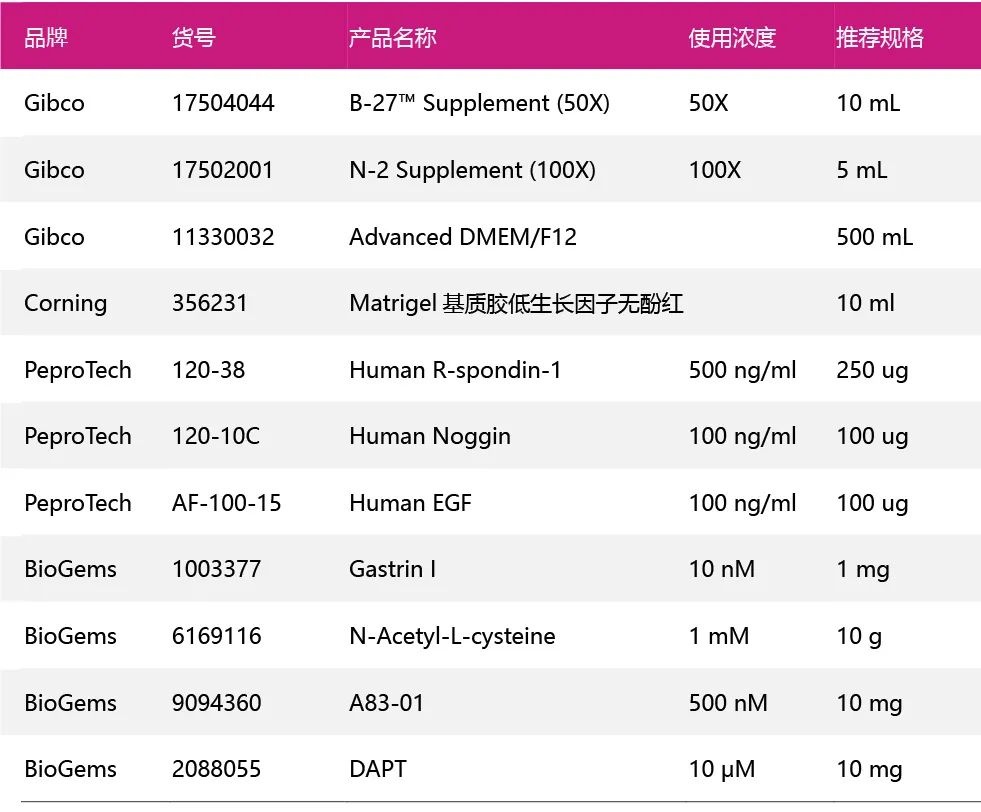Click catalog number 17504044
This screenshot has width=981, height=812.
[x=223, y=103]
